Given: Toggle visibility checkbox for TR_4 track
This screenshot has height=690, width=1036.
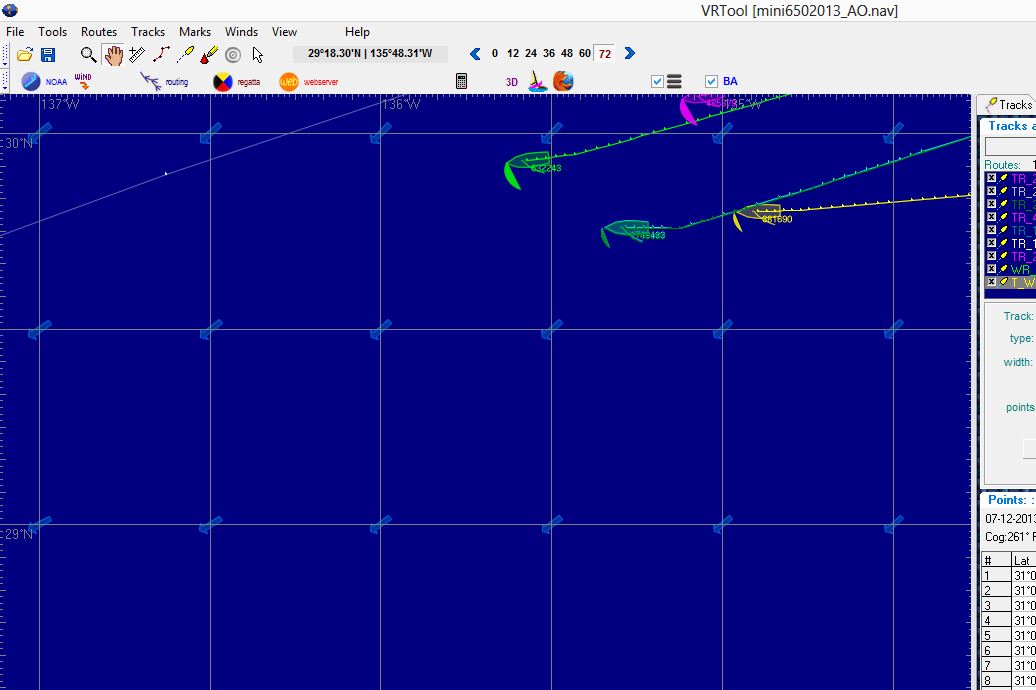Looking at the screenshot, I should 991,217.
